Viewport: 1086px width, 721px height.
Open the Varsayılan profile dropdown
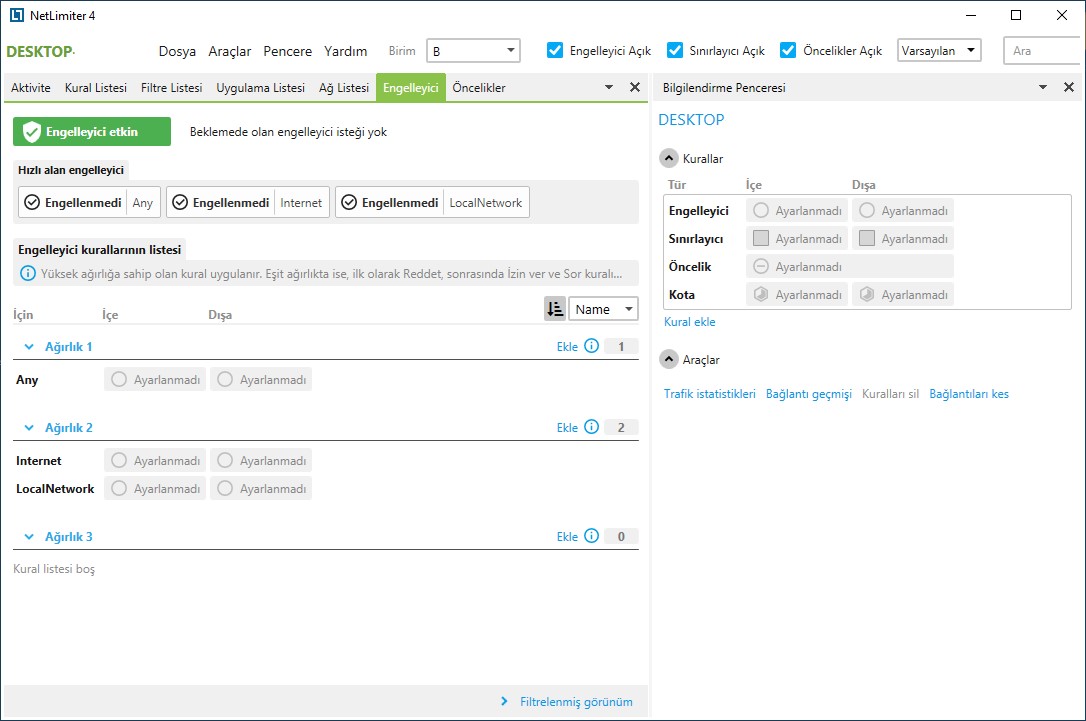(939, 51)
